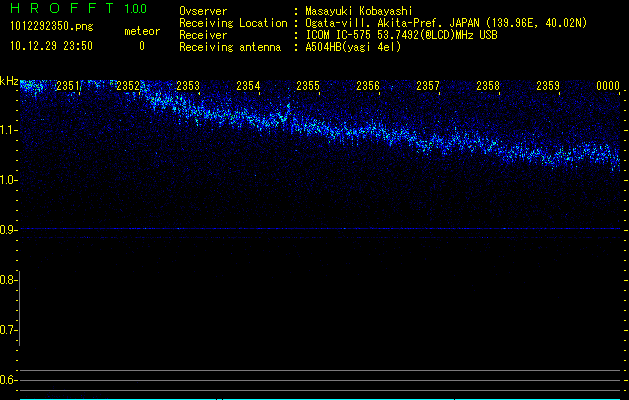
Task: Click the 0.8 kHz axis label
Action: (7, 280)
